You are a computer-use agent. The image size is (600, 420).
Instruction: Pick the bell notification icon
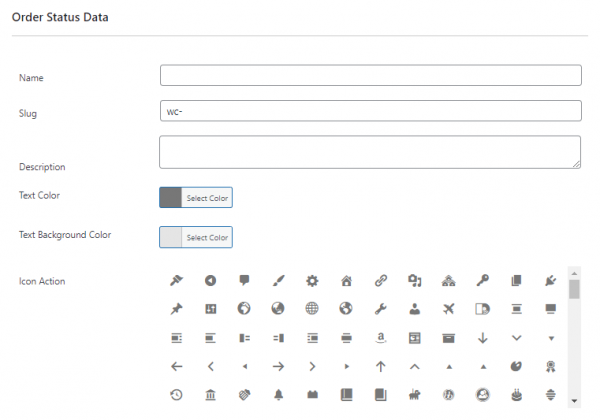[x=278, y=395]
